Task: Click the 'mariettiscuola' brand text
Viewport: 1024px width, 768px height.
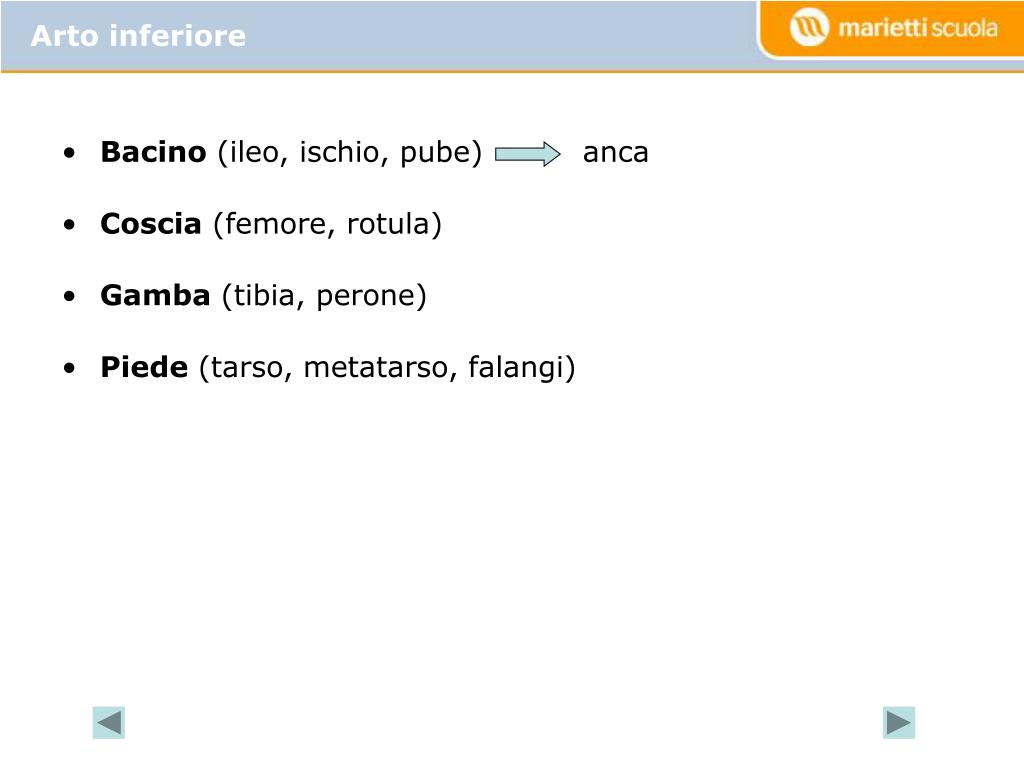Action: point(918,28)
